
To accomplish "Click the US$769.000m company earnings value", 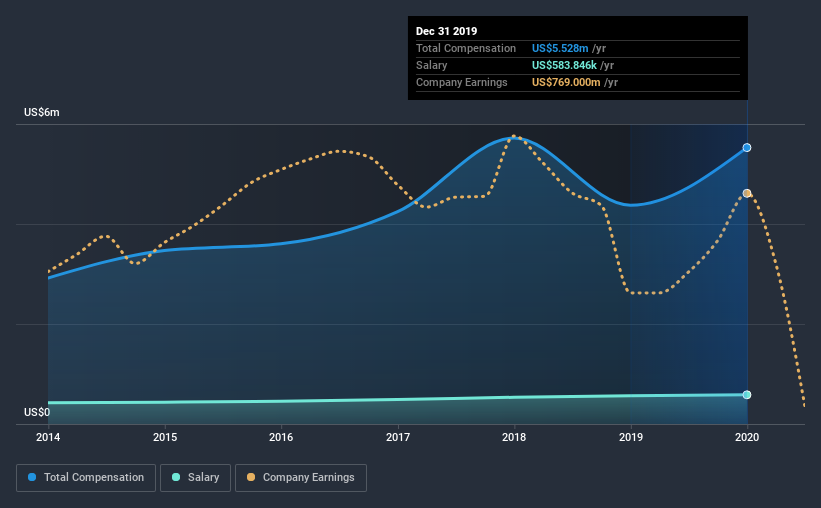I will (x=566, y=82).
